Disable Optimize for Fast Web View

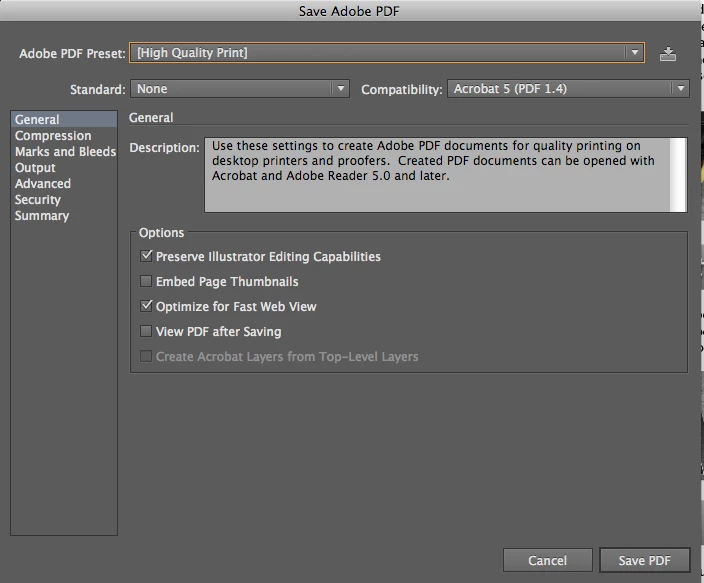[x=146, y=306]
